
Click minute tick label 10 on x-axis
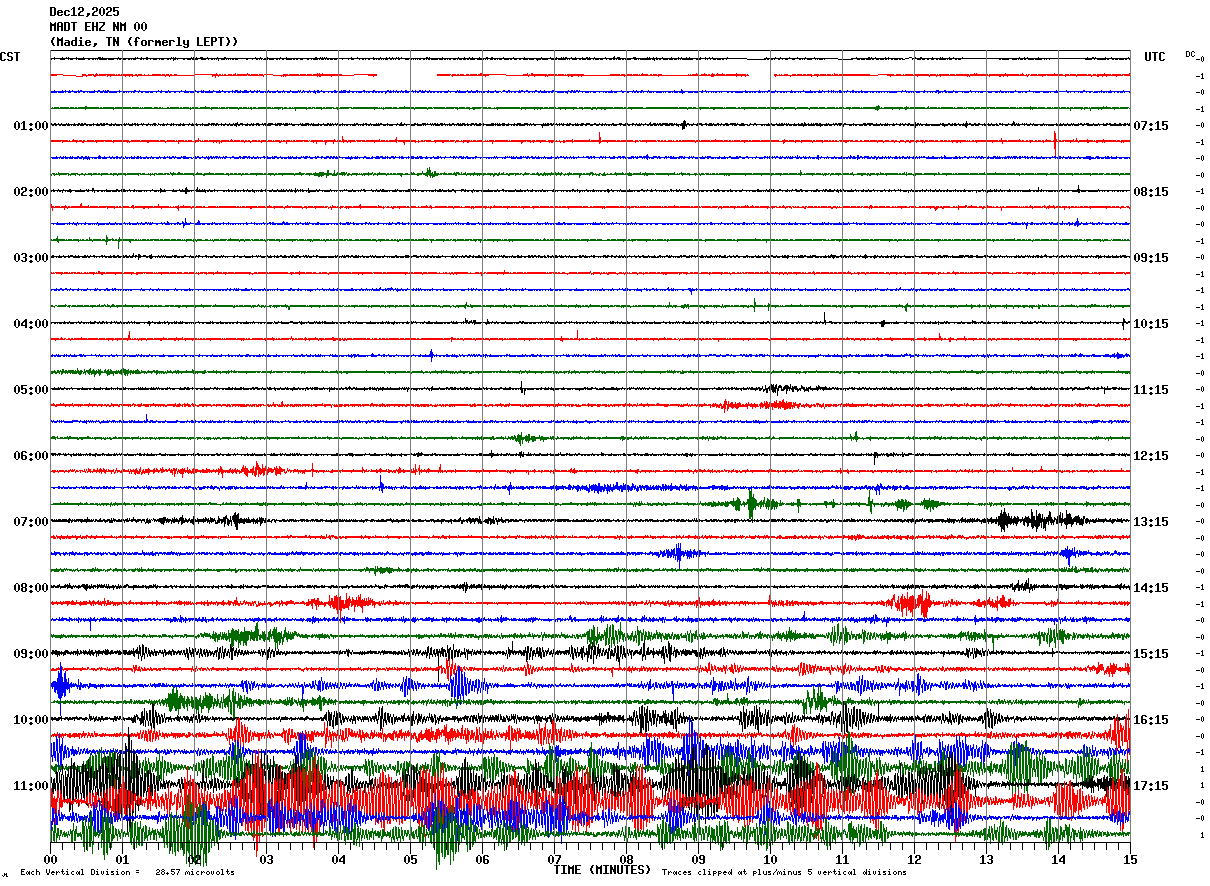coord(771,860)
